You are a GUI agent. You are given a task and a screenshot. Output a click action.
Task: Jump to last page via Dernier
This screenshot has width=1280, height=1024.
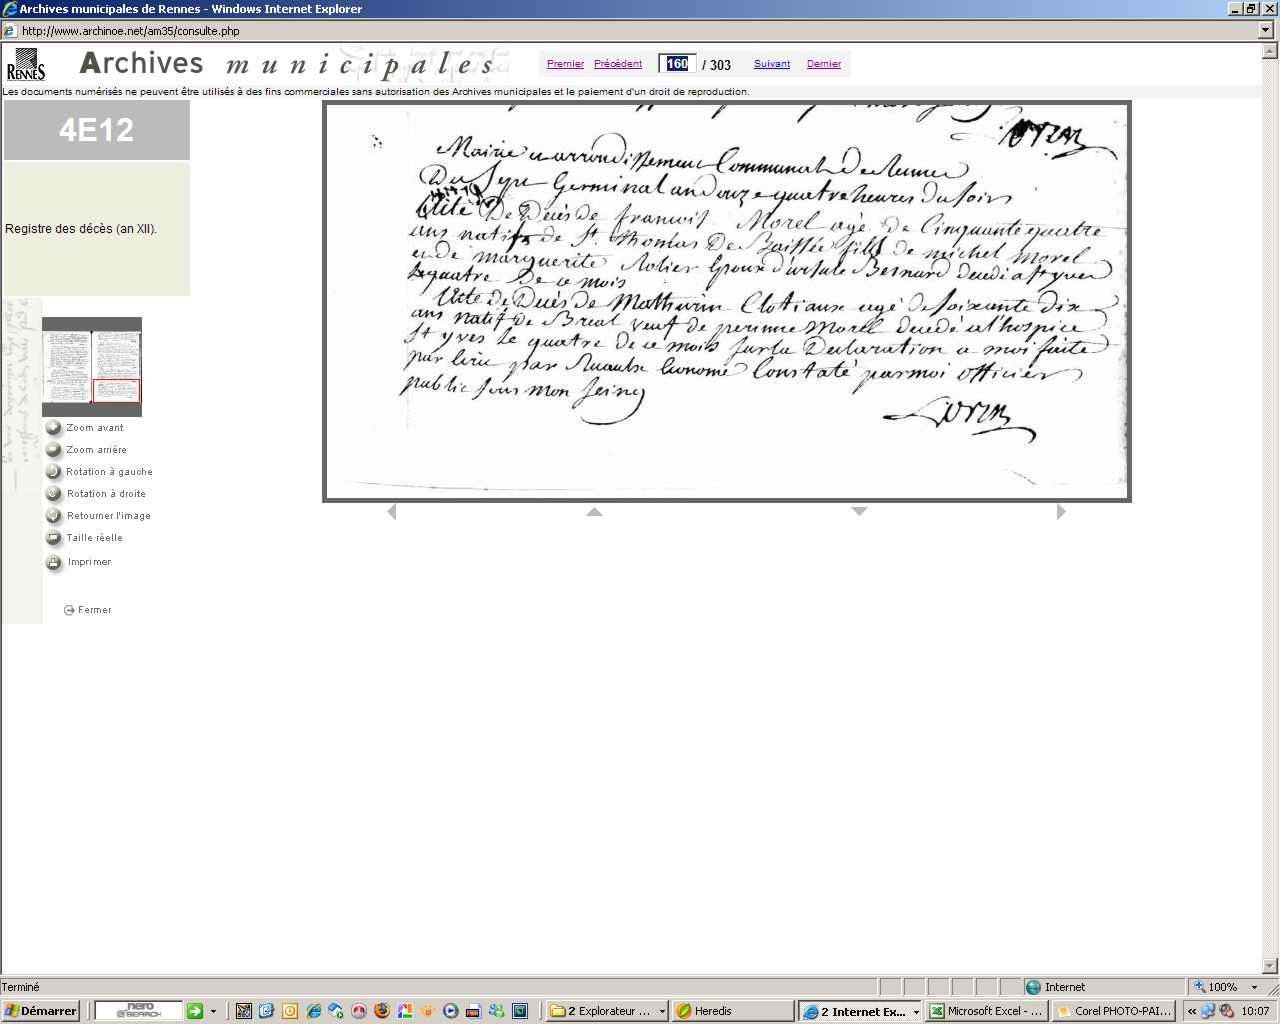tap(824, 64)
